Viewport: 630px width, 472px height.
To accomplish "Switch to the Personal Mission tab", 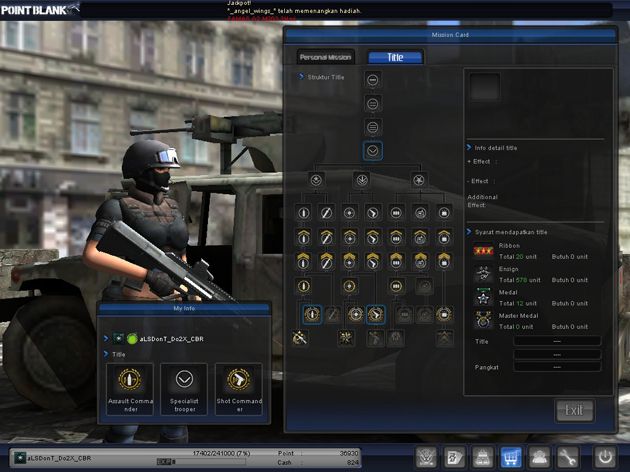I will coord(325,57).
